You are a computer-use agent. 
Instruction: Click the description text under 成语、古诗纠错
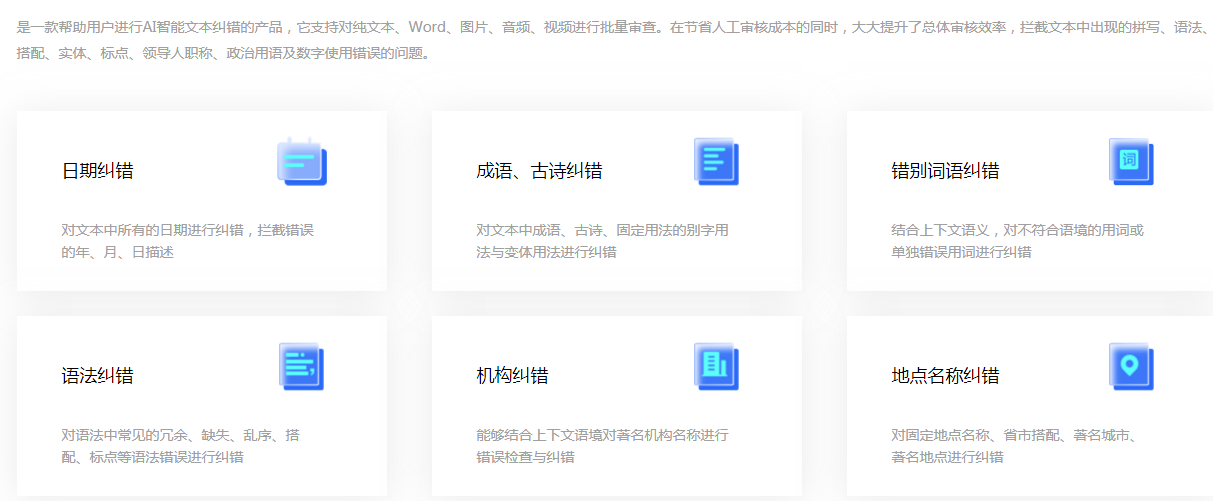tap(602, 241)
